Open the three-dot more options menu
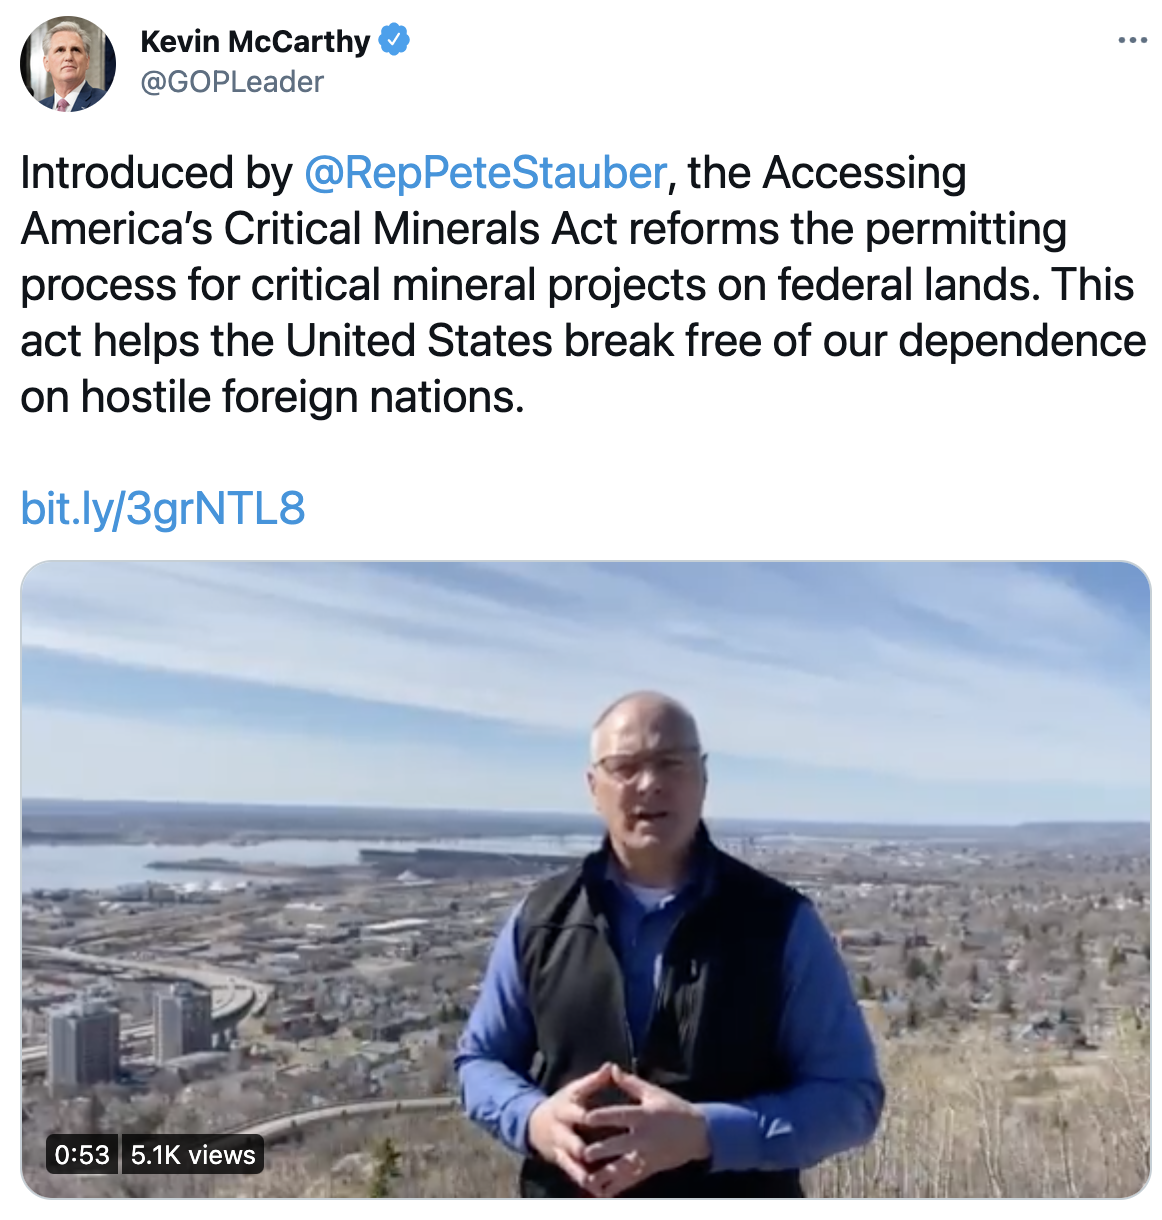Image resolution: width=1162 pixels, height=1220 pixels. click(1132, 41)
